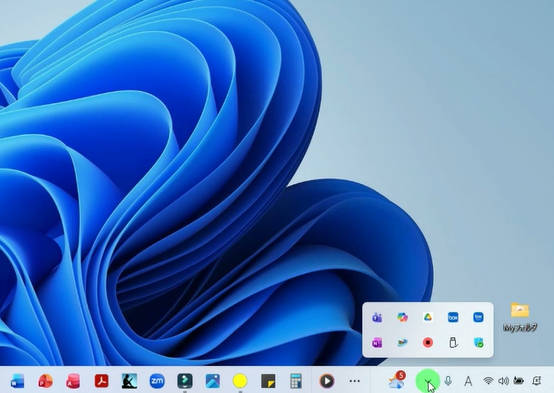
Task: Launch the Kindle reader app icon
Action: (129, 381)
